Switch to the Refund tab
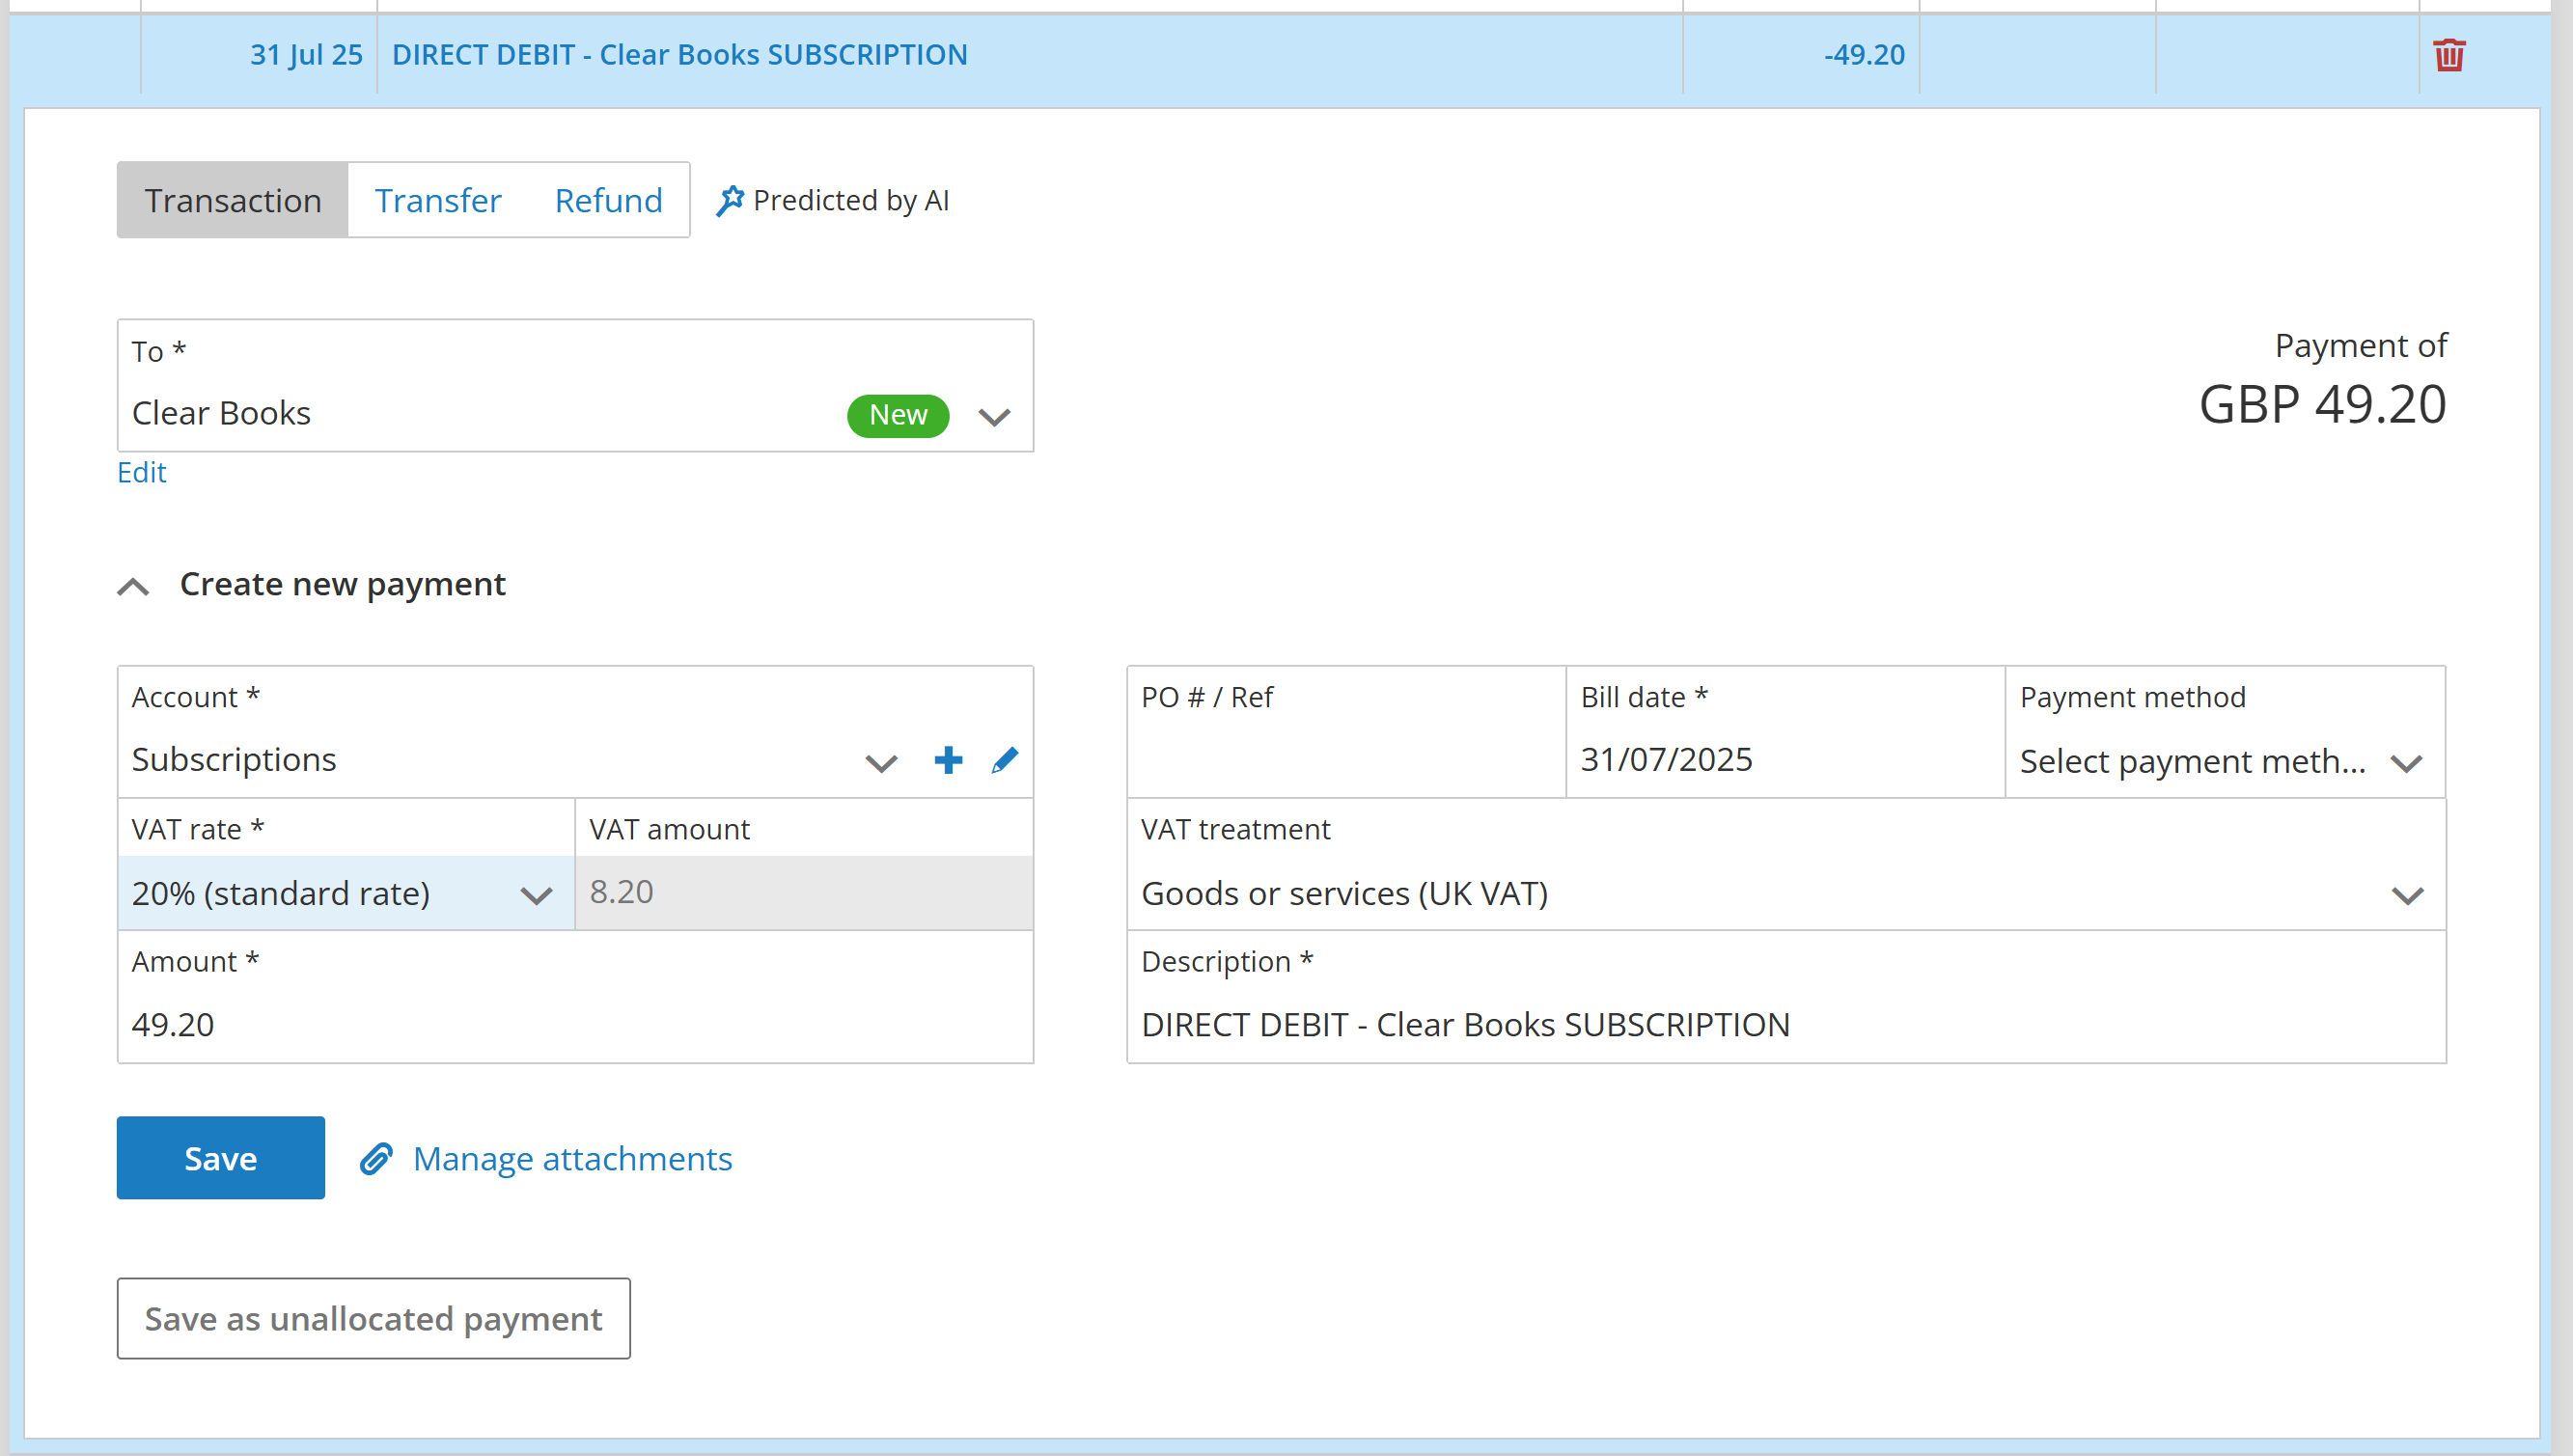Screen dimensions: 2573x1456 pos(608,201)
